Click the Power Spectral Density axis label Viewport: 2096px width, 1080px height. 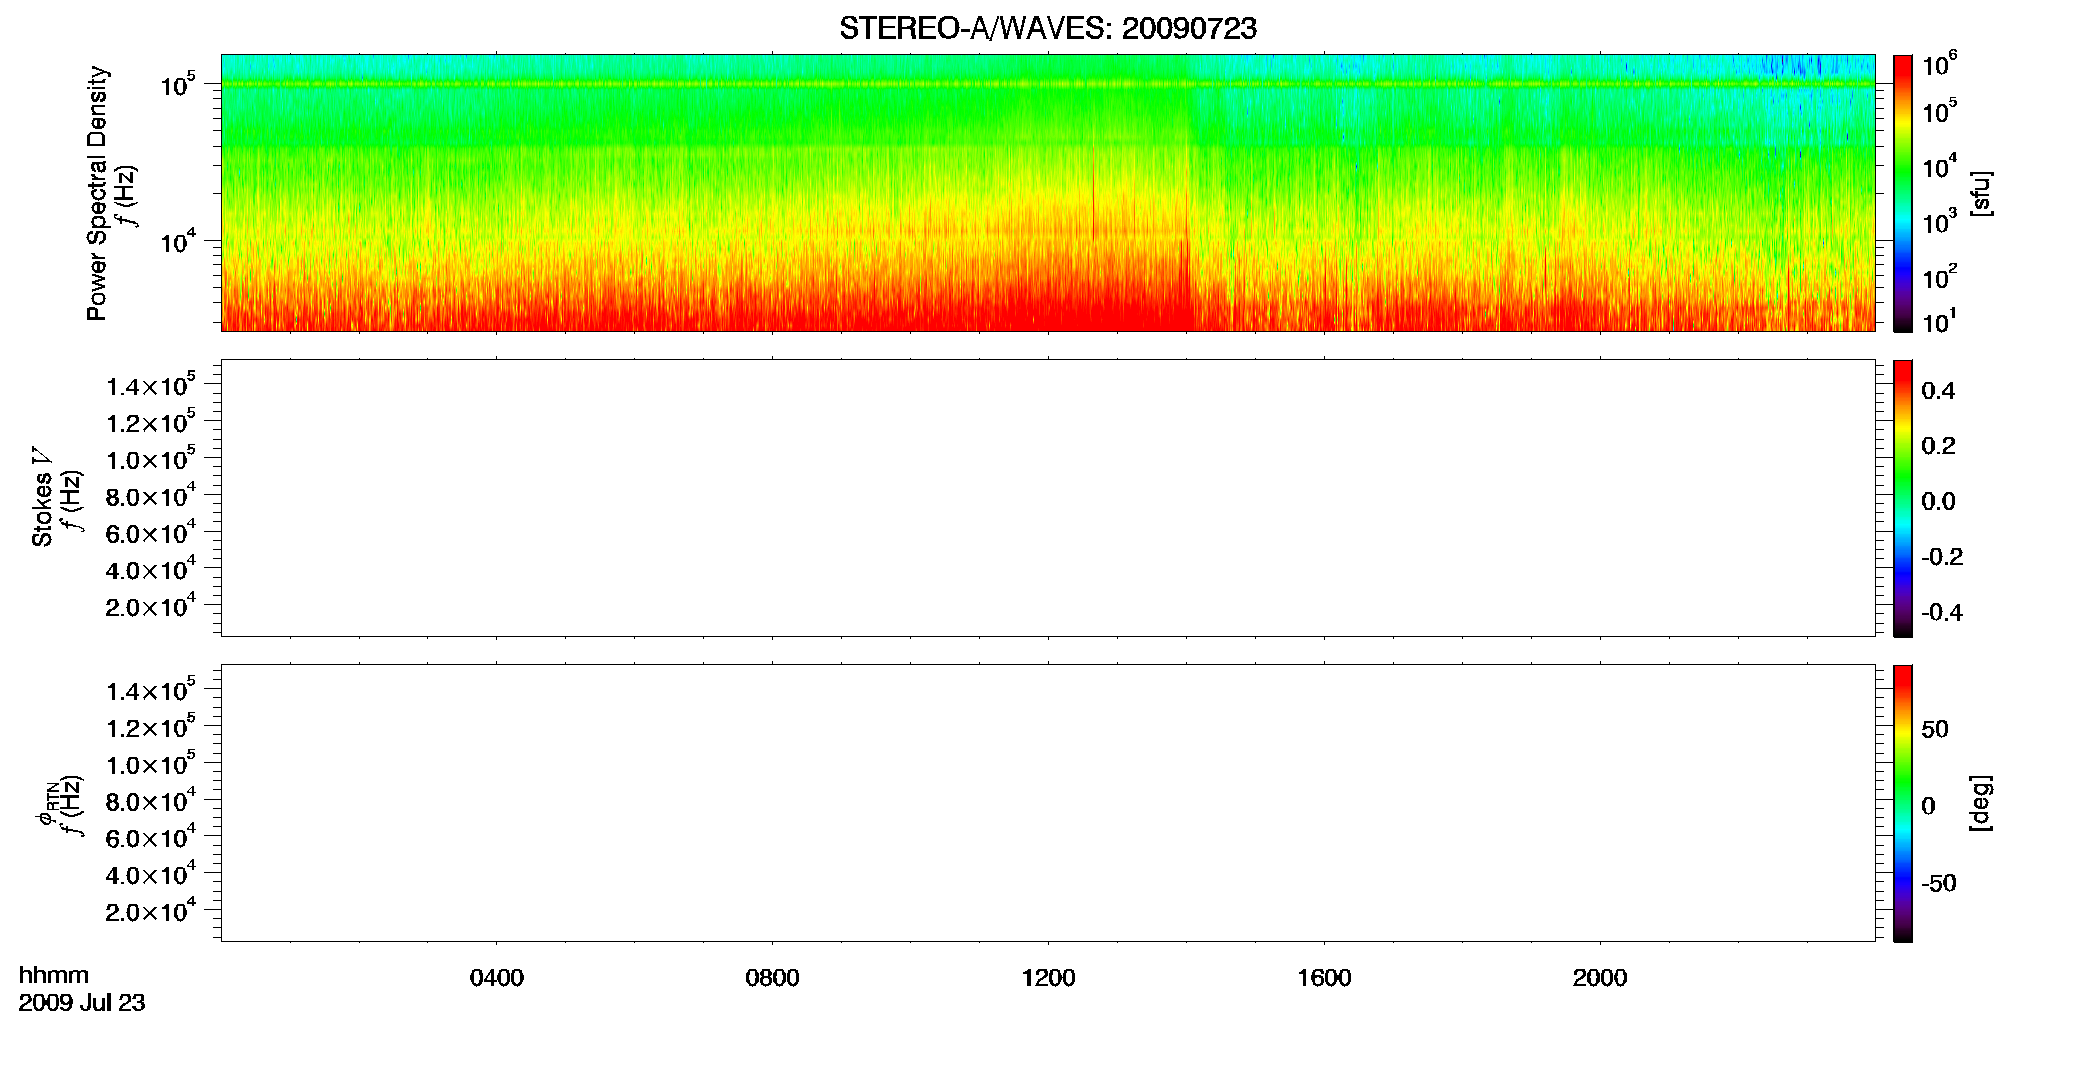[97, 193]
